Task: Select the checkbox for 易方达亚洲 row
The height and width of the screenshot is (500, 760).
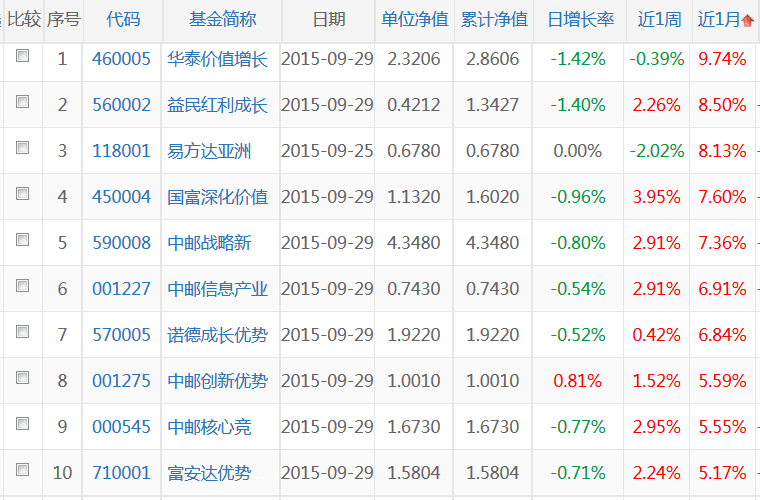Action: (x=22, y=148)
